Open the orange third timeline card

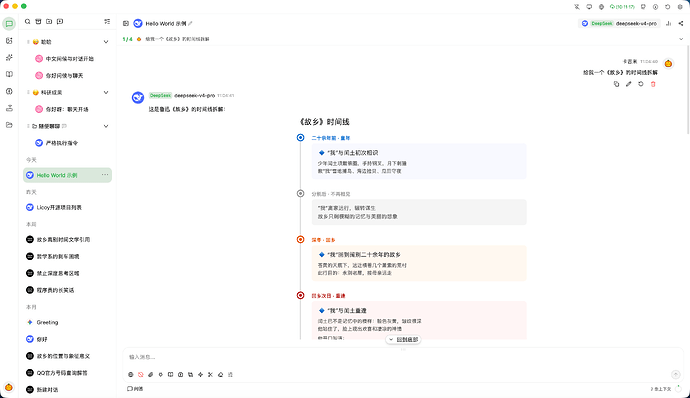pyautogui.click(x=419, y=263)
